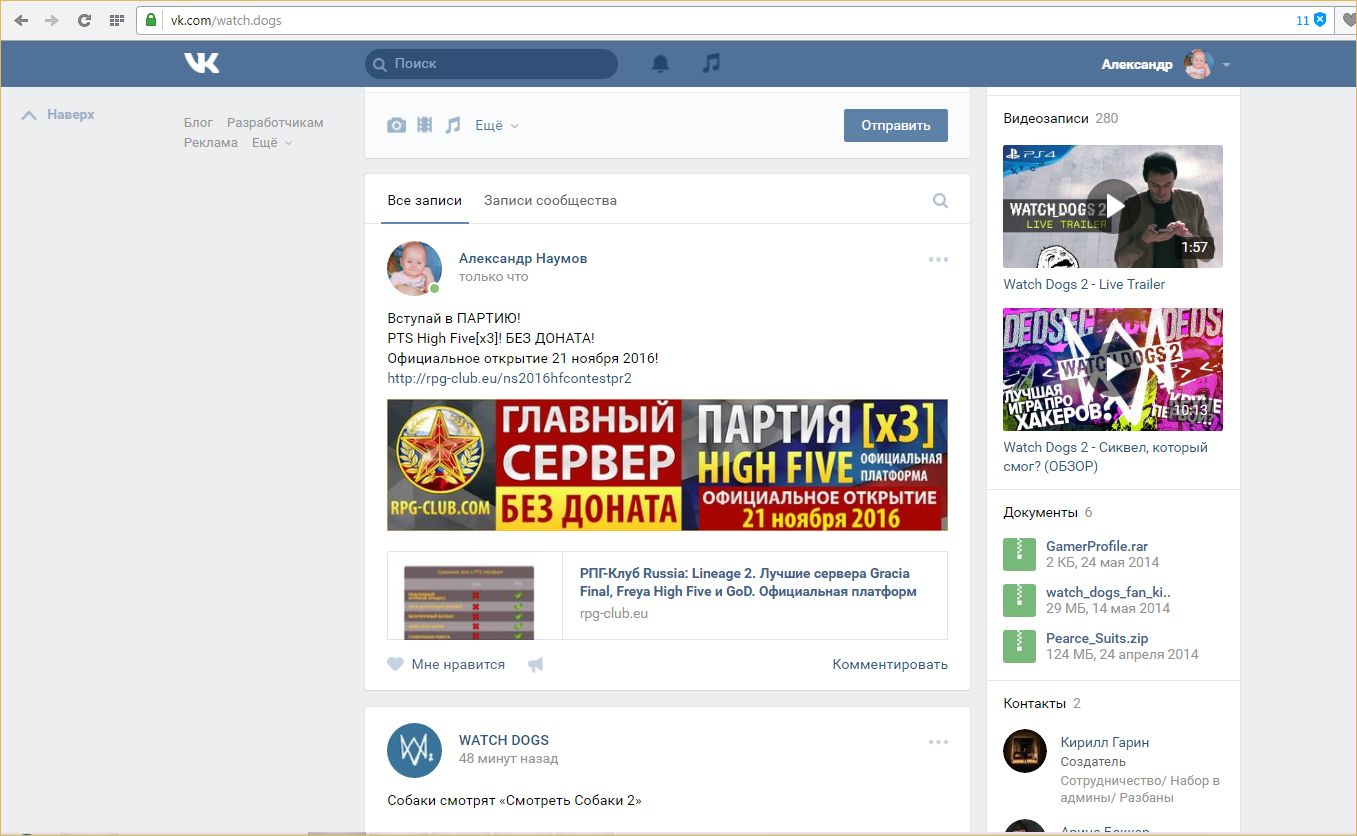Attach a video using the film icon

point(425,125)
